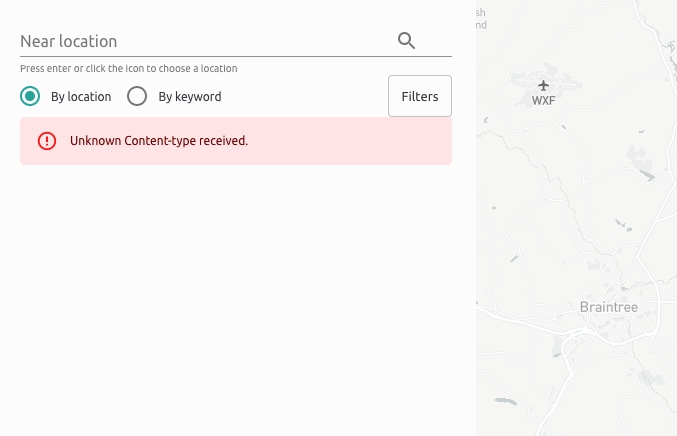
Task: Click the road junction west of Braintree
Action: pos(583,331)
